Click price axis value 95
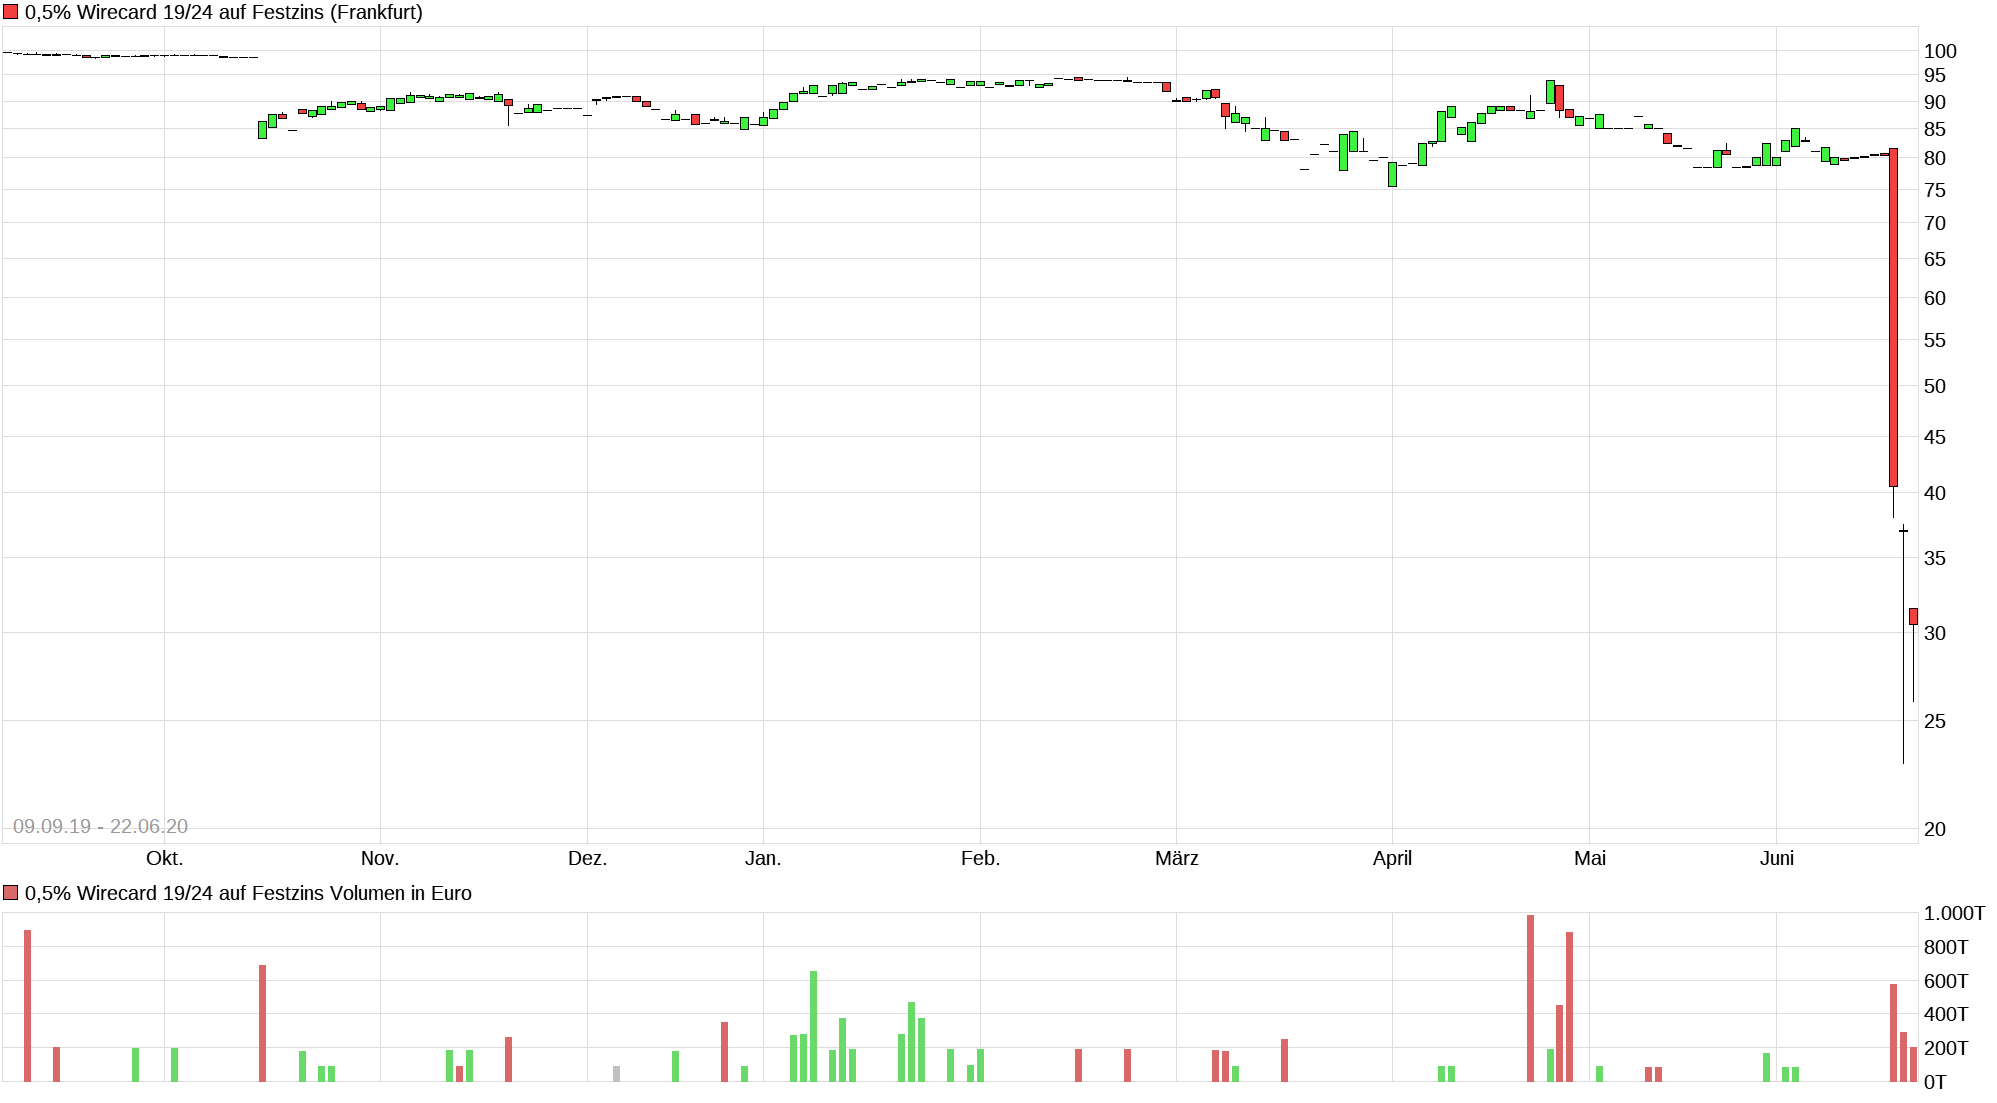The width and height of the screenshot is (1997, 1103). click(x=1935, y=75)
